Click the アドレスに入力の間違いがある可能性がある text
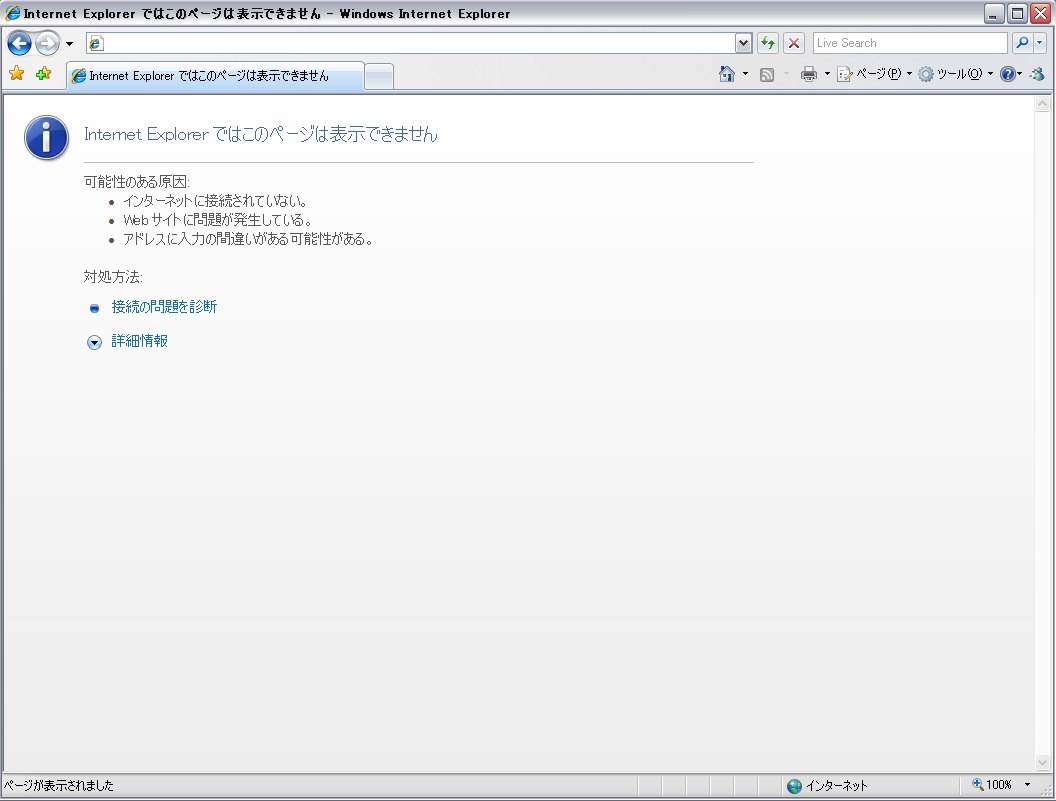Viewport: 1056px width, 801px height. [248, 238]
